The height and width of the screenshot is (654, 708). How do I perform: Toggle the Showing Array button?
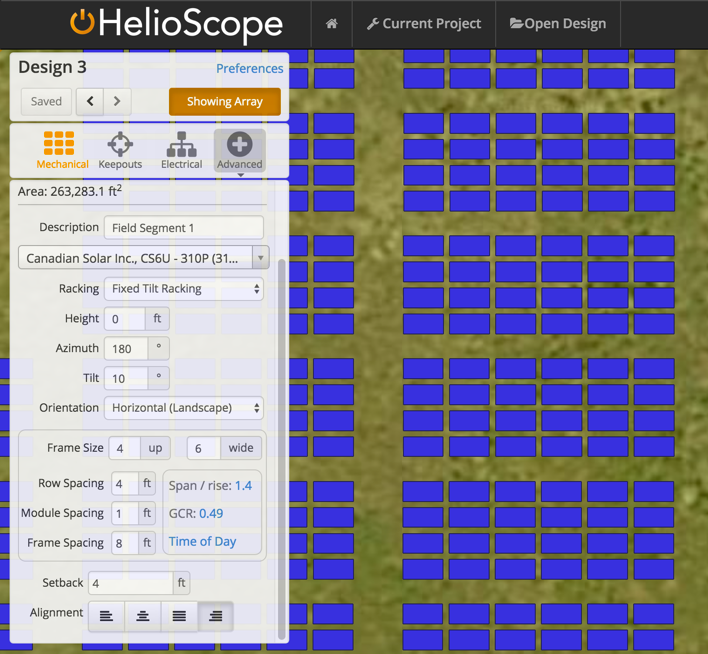225,102
